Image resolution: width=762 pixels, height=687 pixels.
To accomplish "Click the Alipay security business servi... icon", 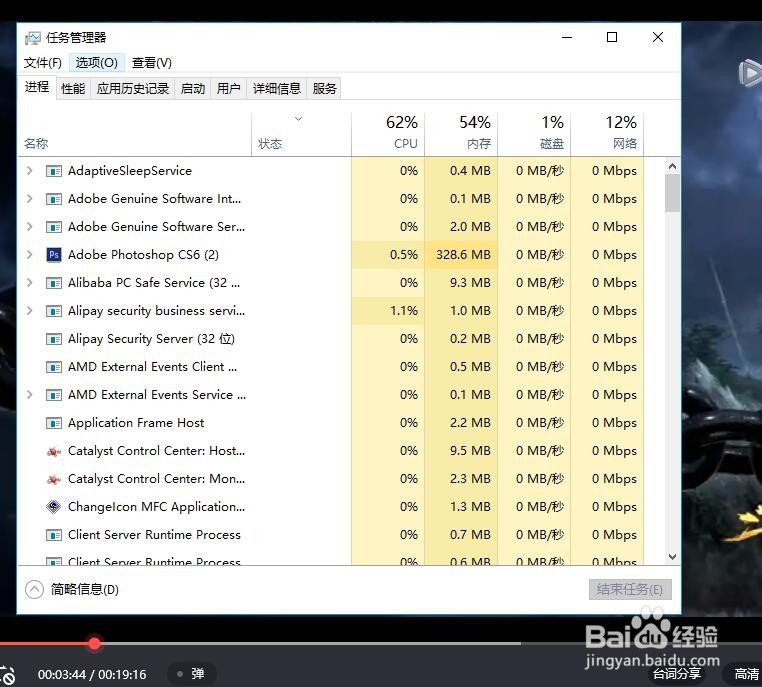I will point(53,311).
